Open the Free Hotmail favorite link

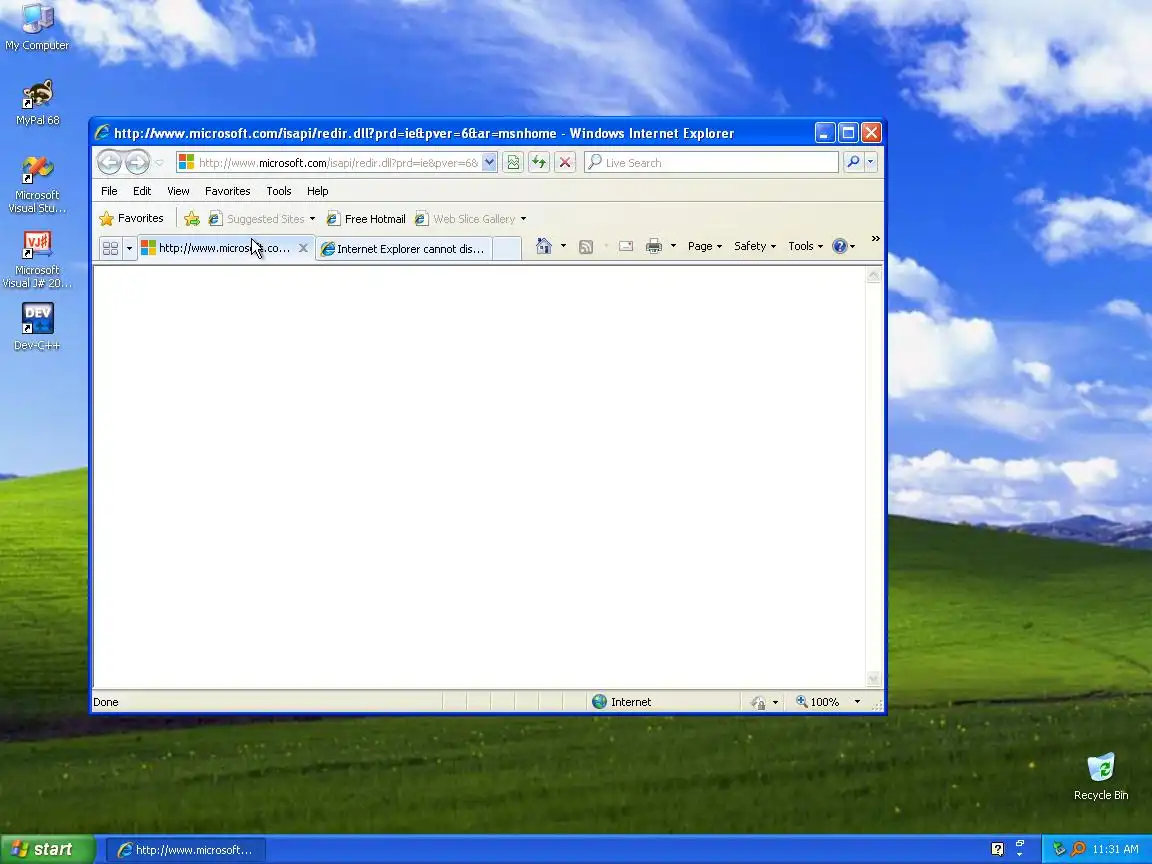[x=366, y=219]
